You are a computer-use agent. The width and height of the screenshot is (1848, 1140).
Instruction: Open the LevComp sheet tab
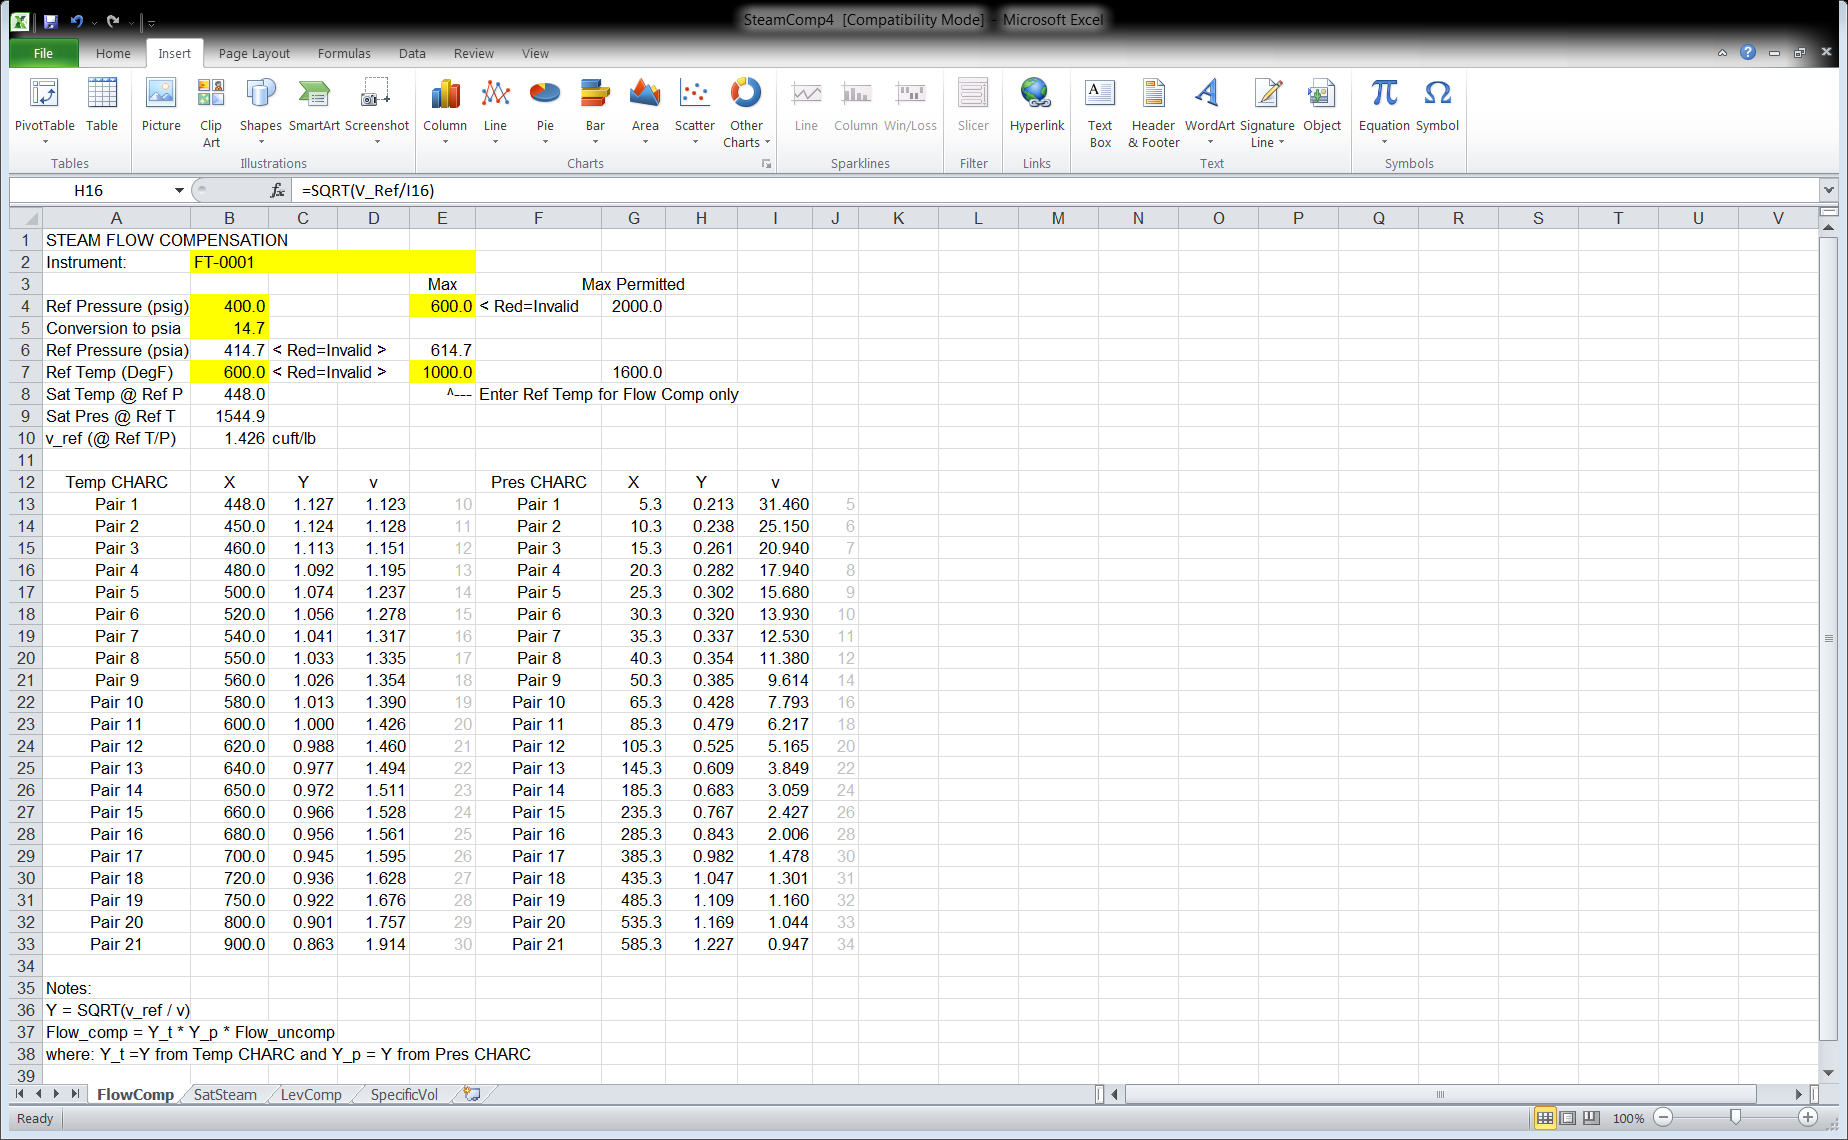click(311, 1094)
